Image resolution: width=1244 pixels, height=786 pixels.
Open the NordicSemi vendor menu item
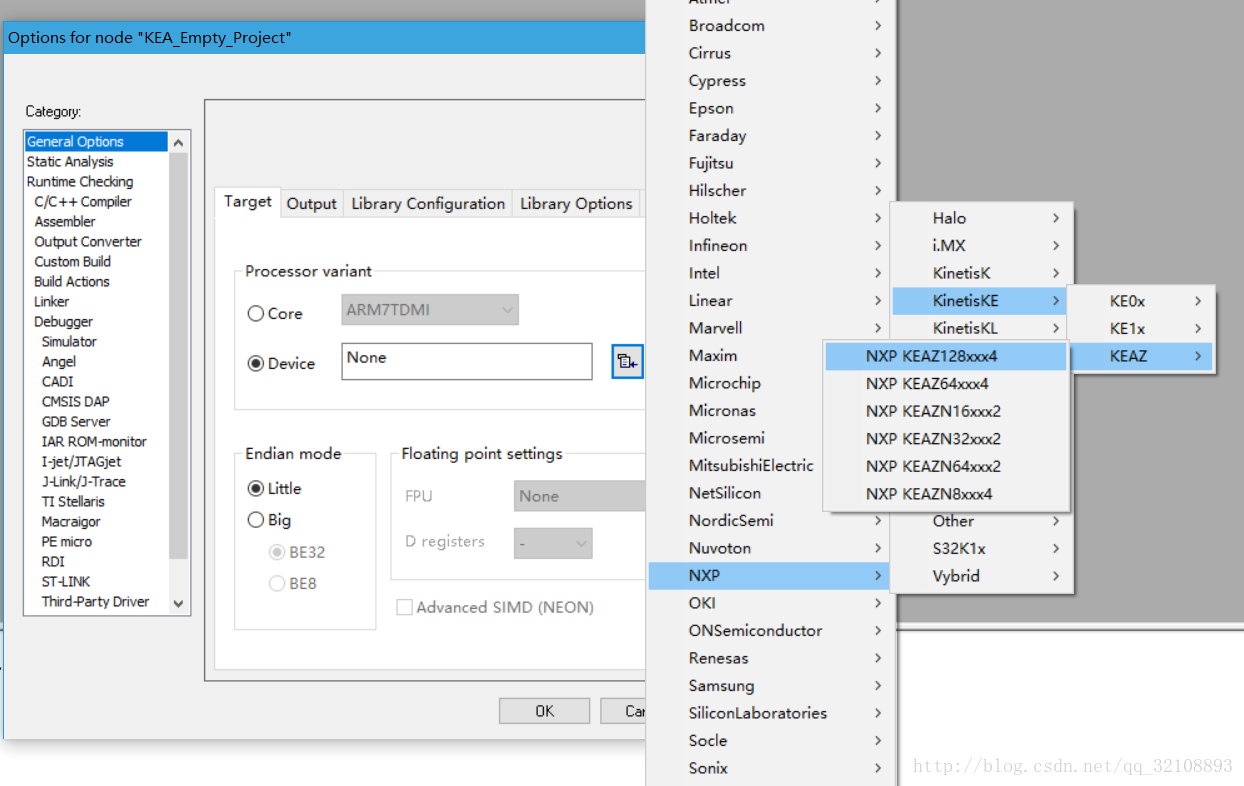tap(770, 521)
